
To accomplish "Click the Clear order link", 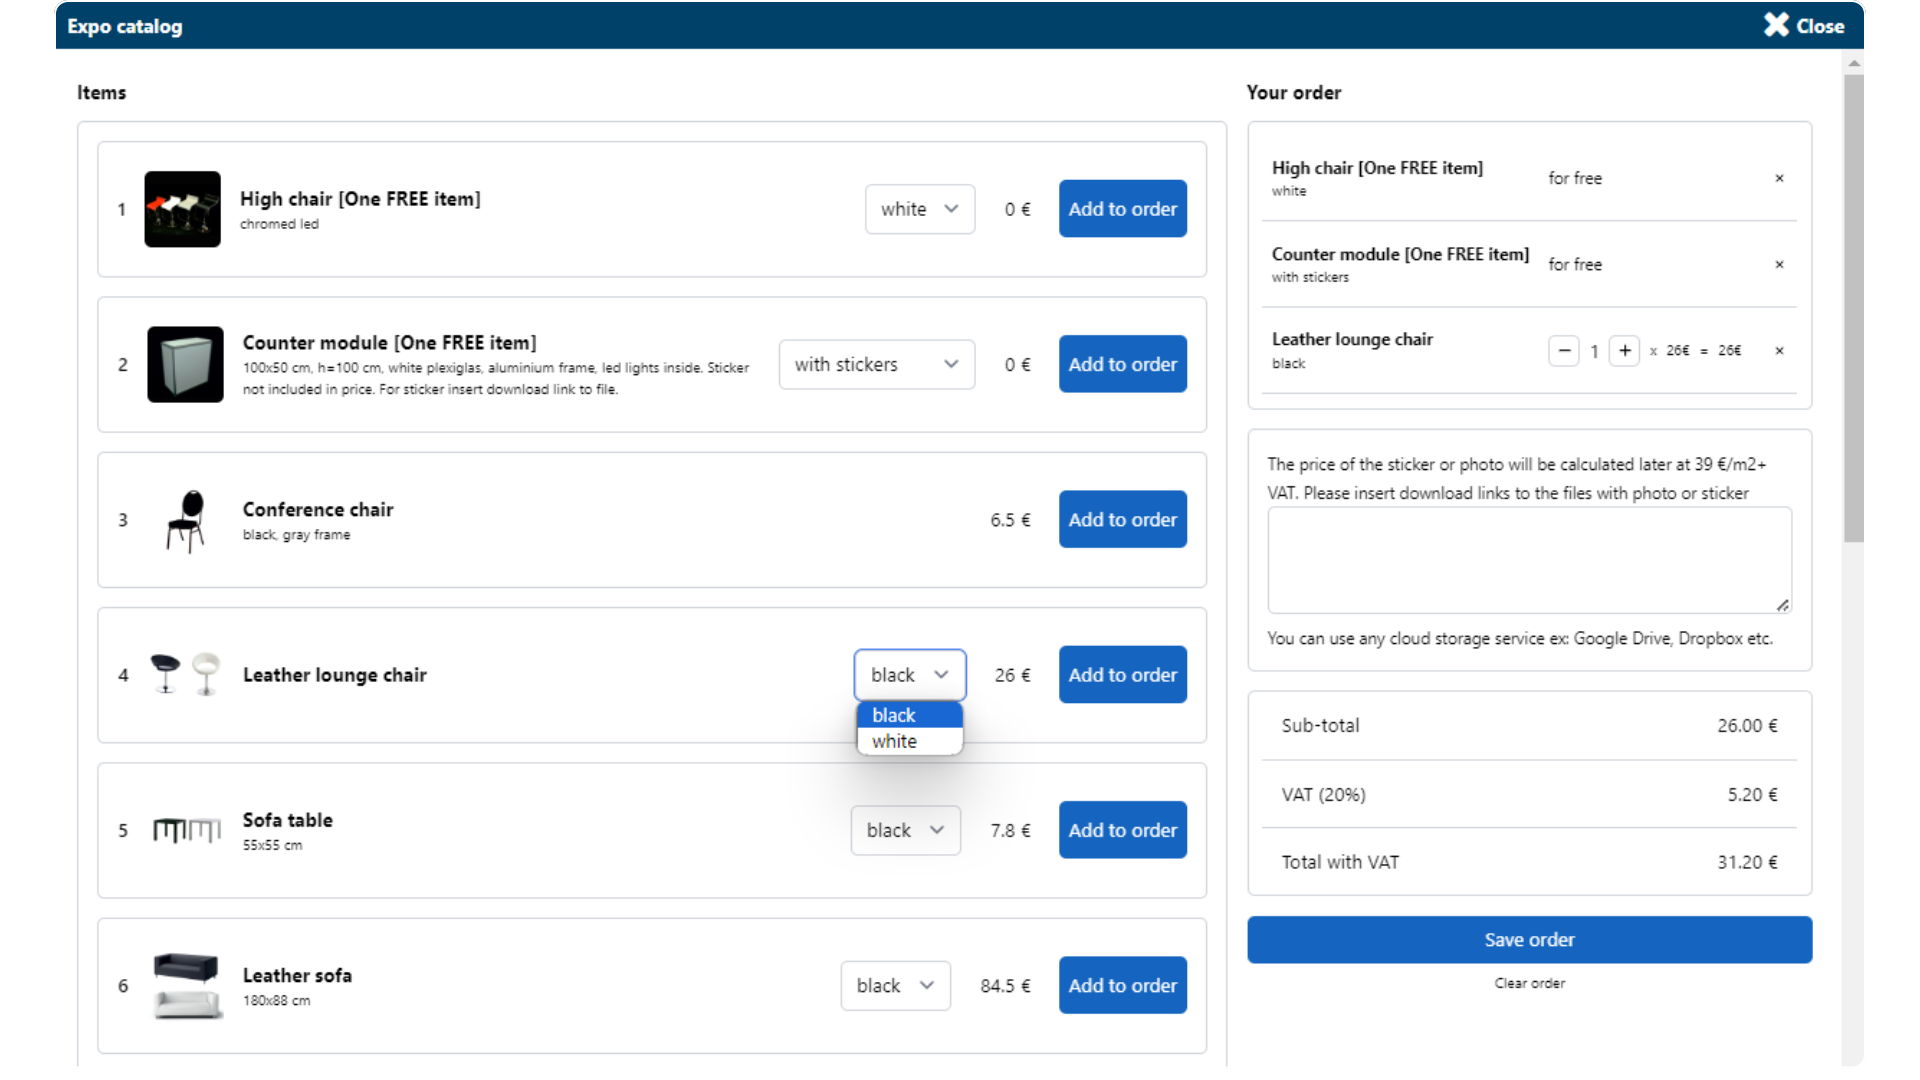I will click(x=1529, y=984).
